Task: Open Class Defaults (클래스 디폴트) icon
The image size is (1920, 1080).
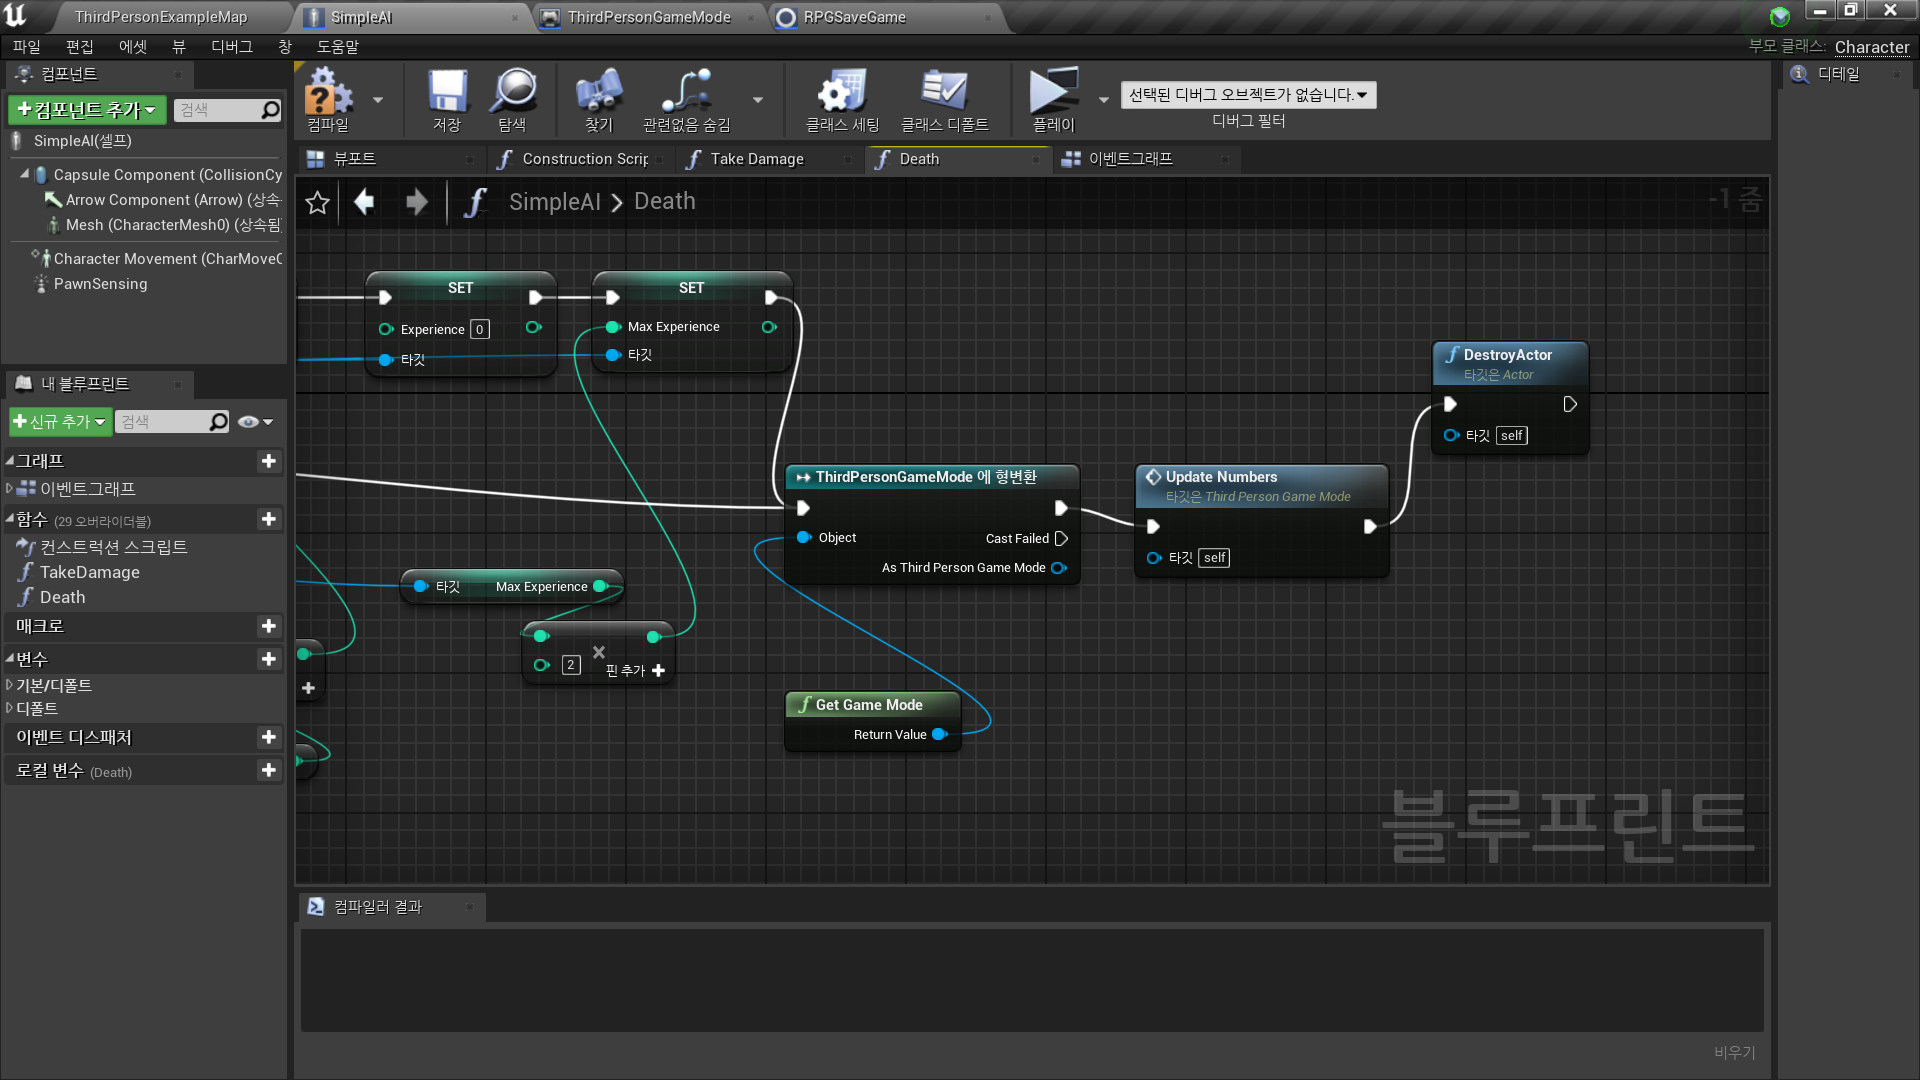Action: 944,93
